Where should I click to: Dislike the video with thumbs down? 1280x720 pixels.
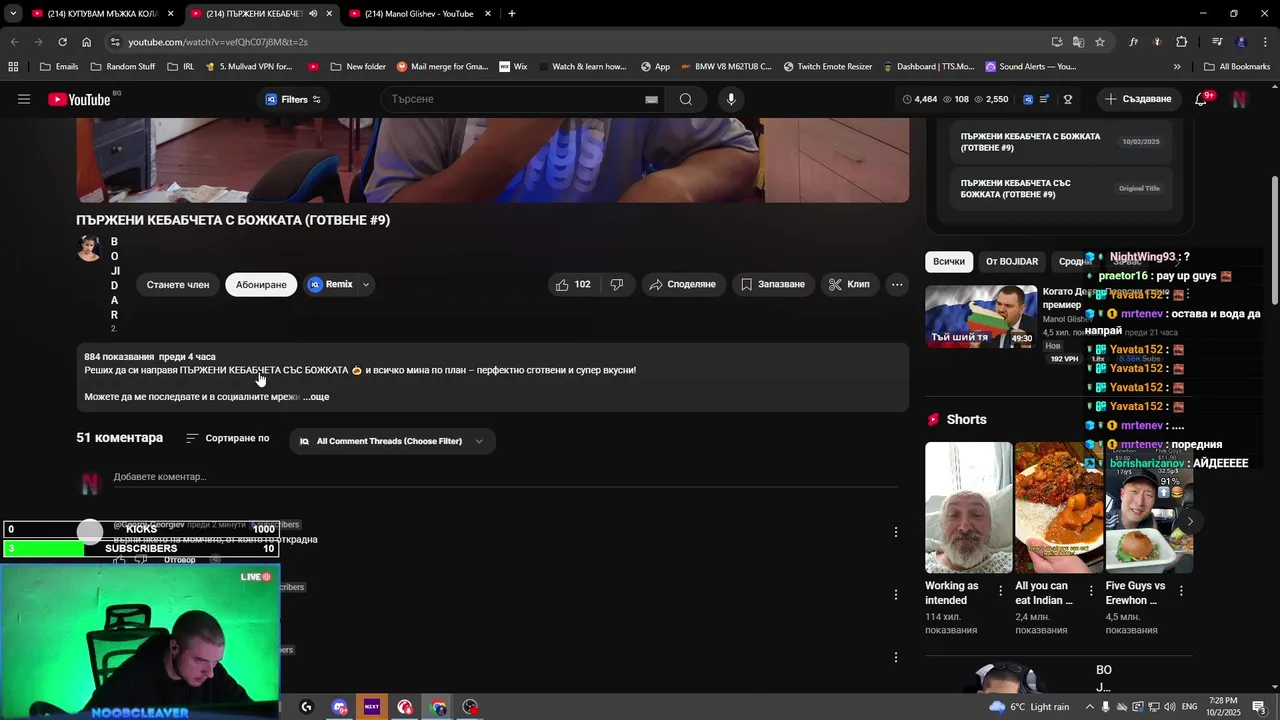(x=617, y=284)
